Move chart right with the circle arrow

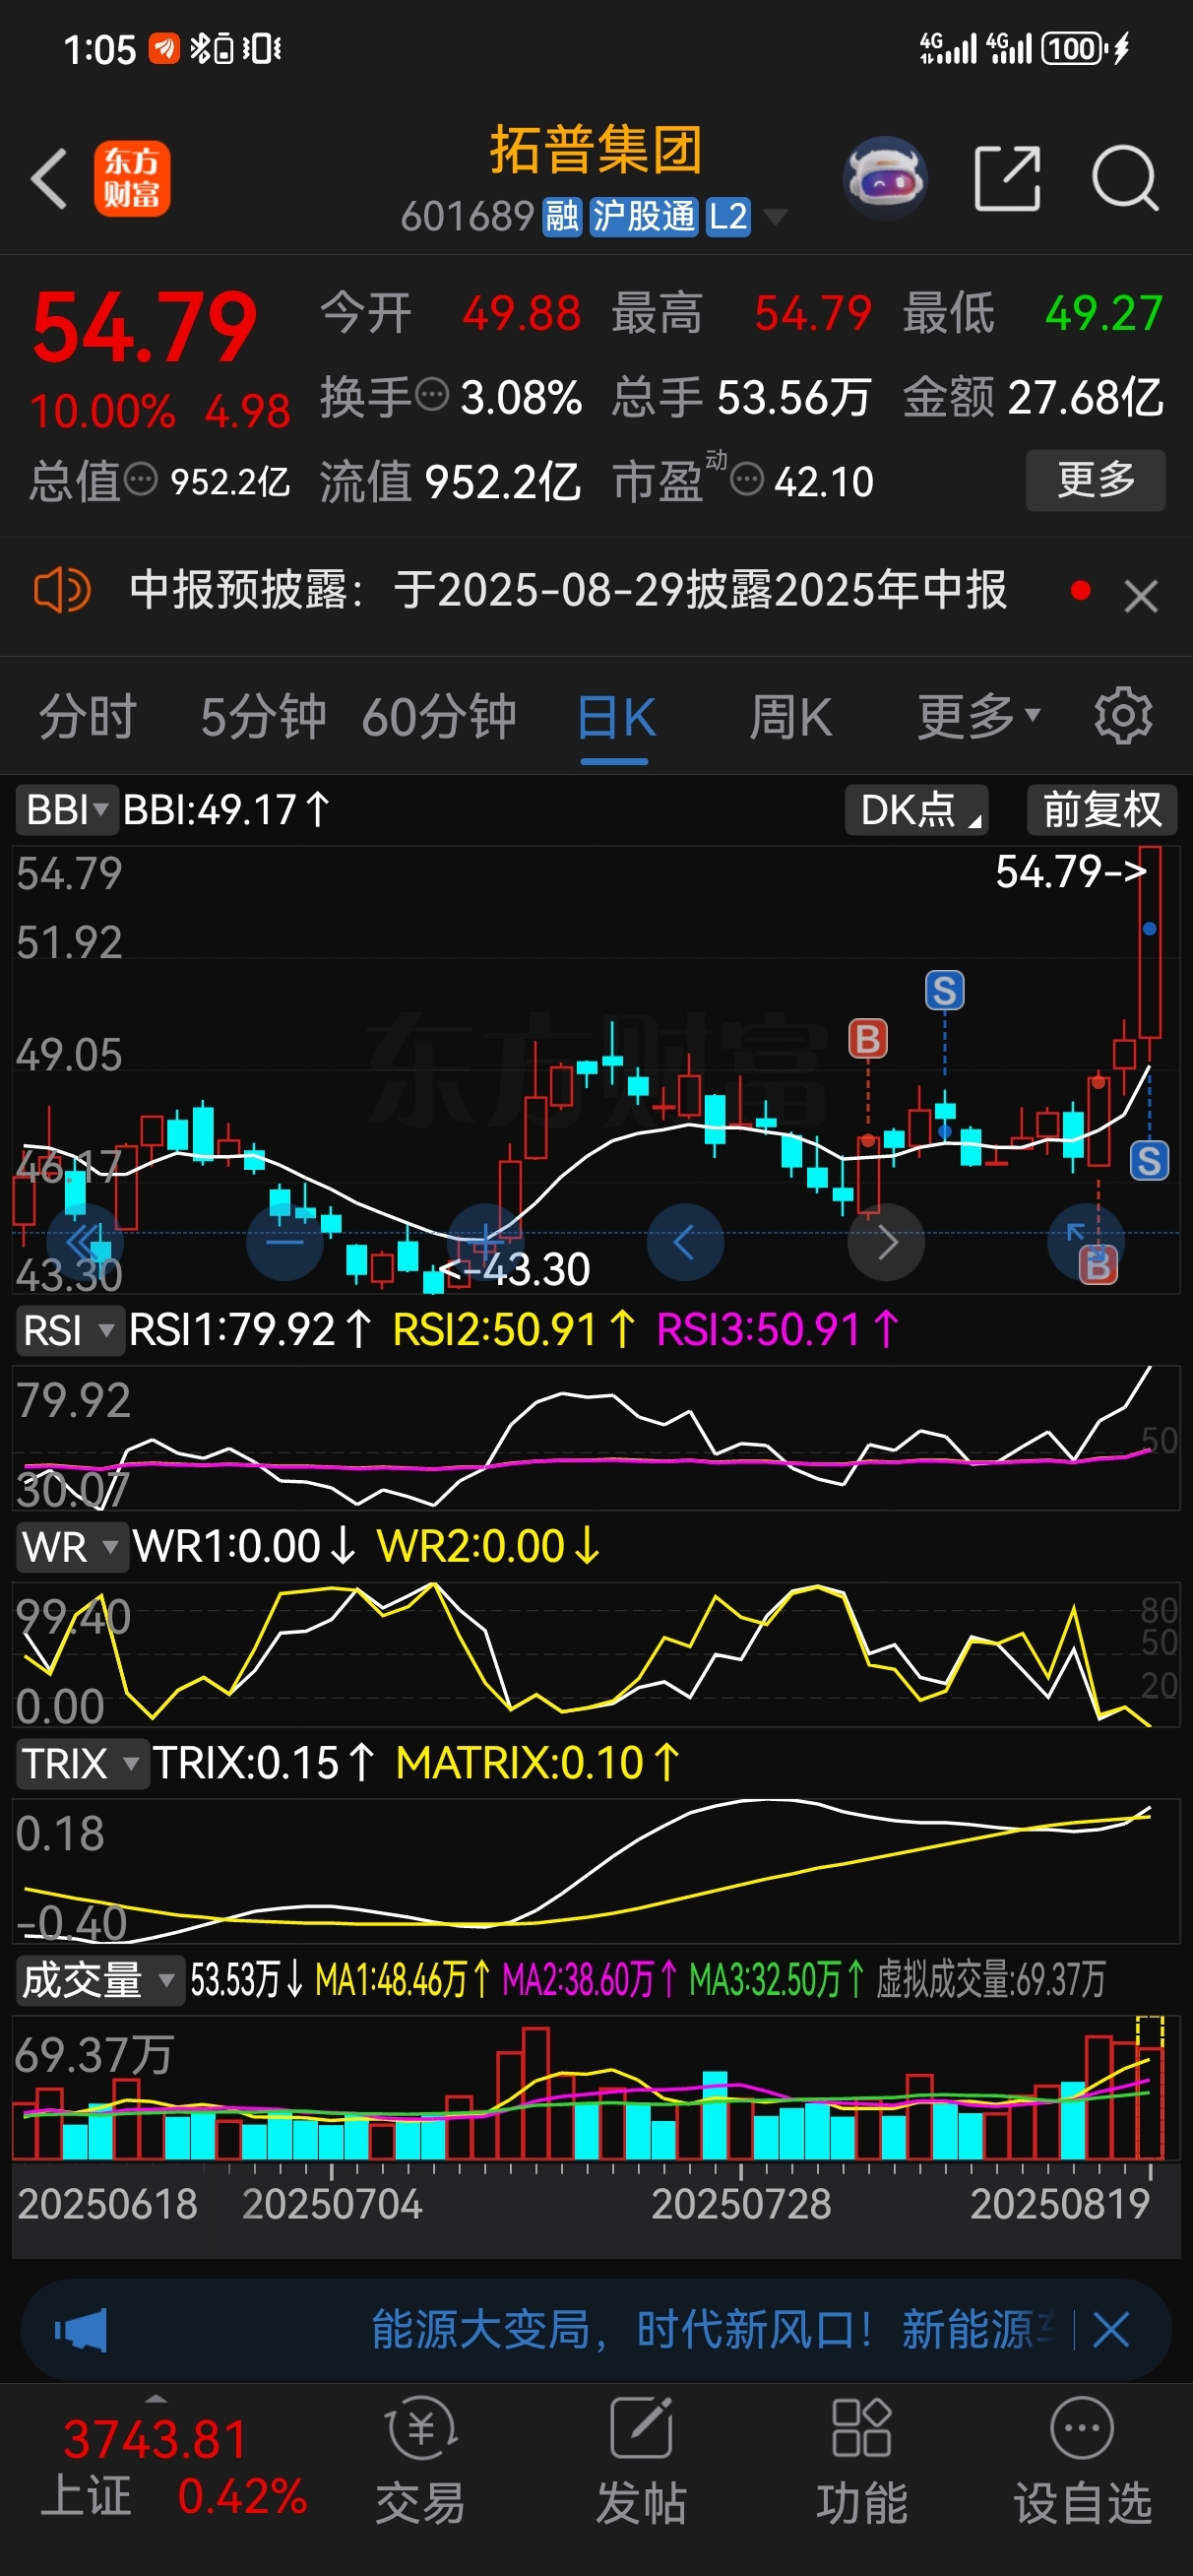pos(886,1242)
